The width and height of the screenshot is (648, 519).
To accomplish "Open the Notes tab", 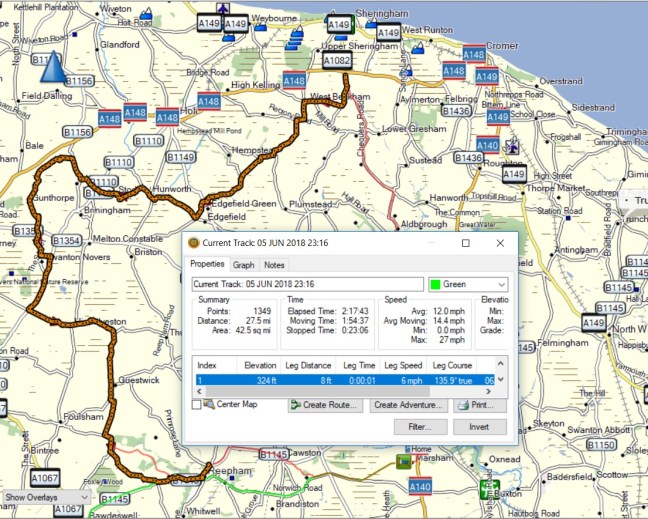I will point(274,265).
